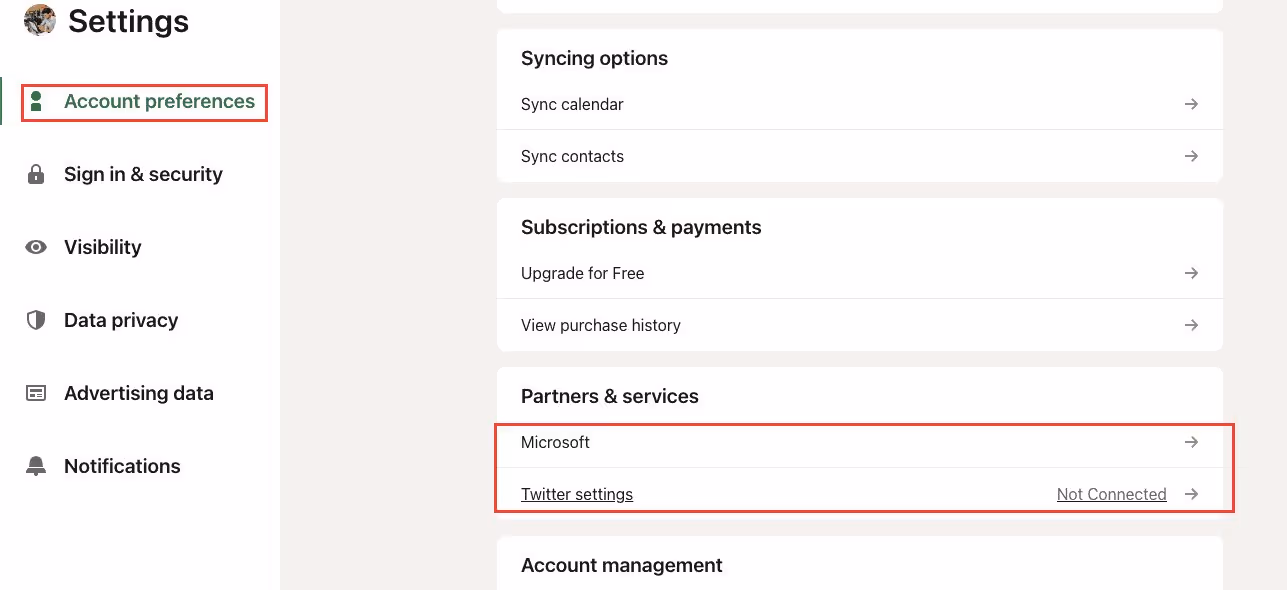Click the lock icon next to Sign in & security
This screenshot has width=1287, height=590.
(x=36, y=173)
